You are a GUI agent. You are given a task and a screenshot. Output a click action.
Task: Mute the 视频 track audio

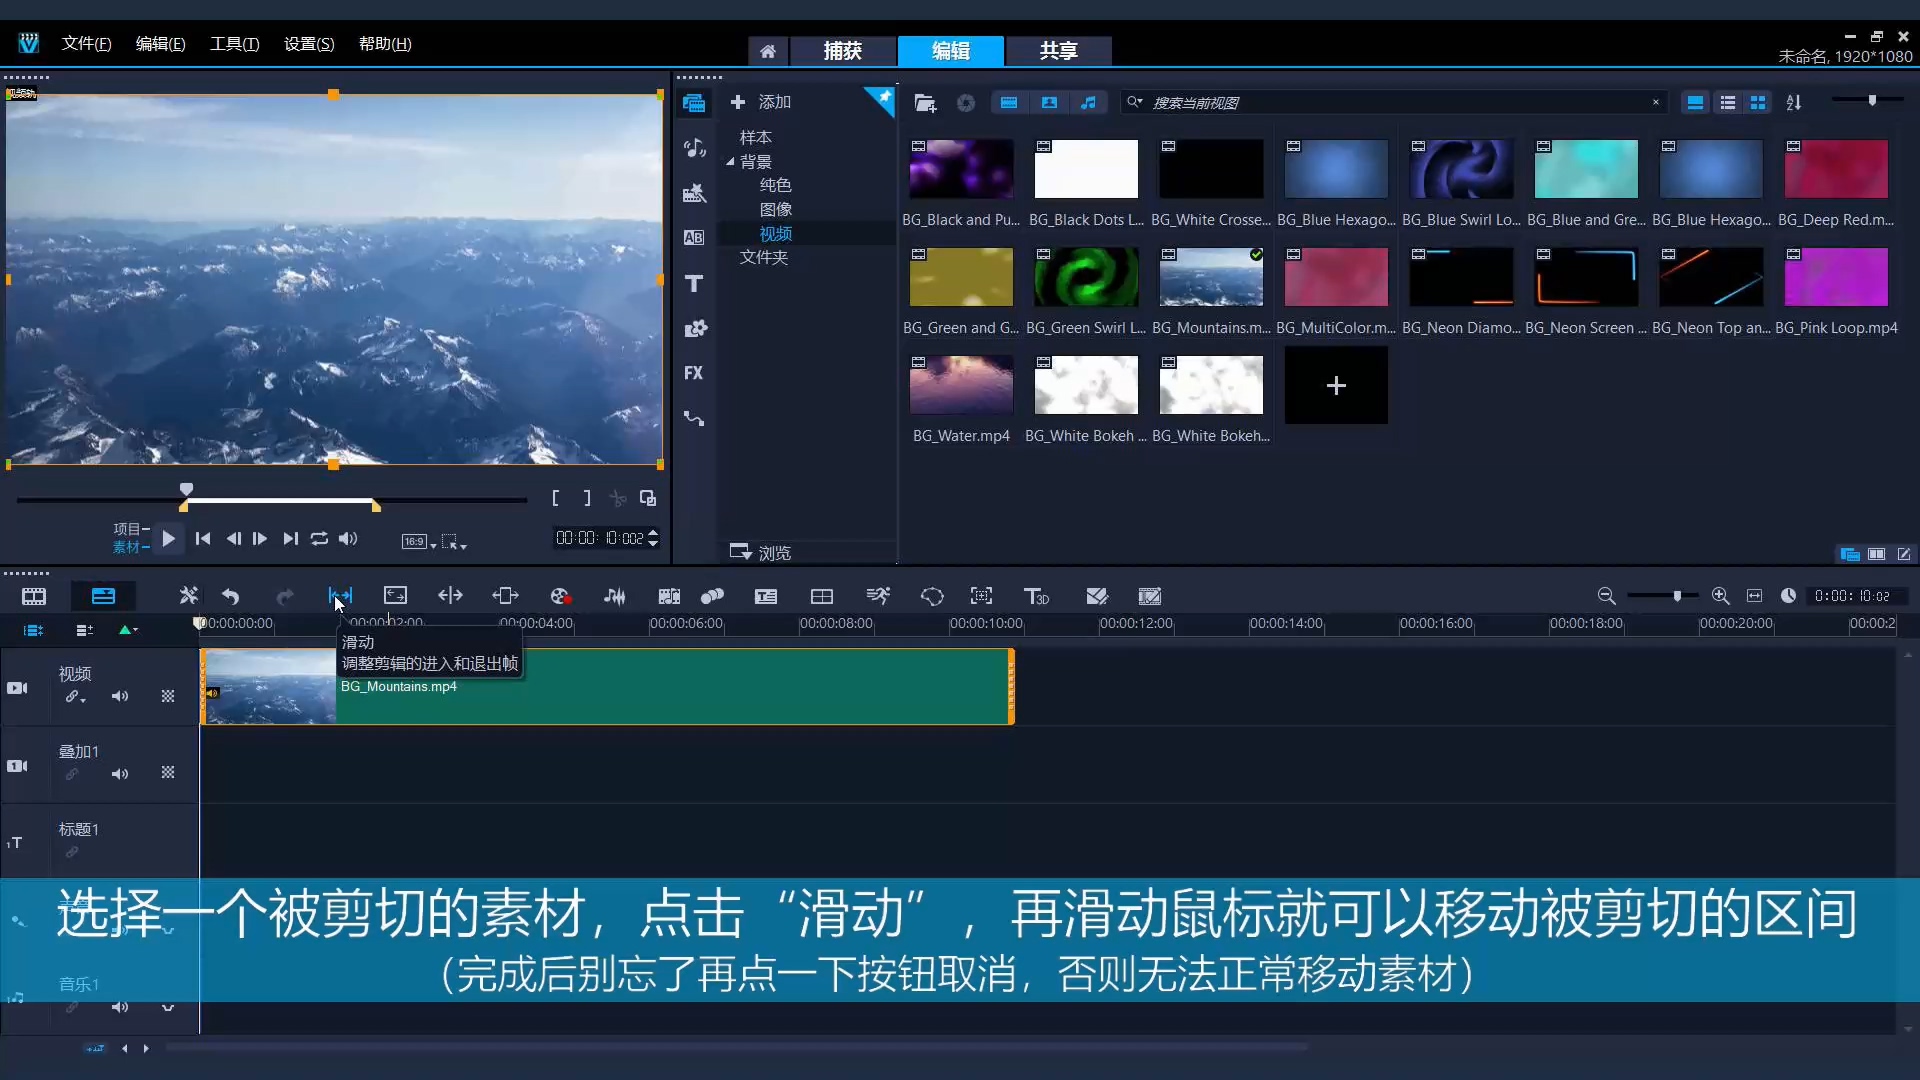click(x=120, y=696)
